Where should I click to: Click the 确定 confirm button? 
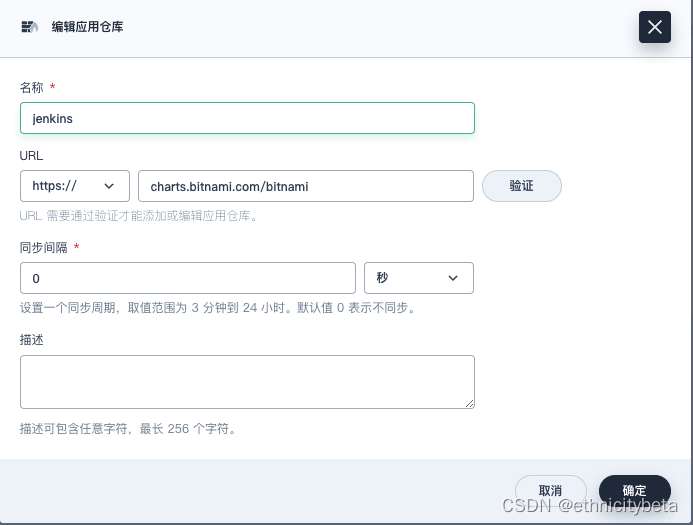(635, 491)
